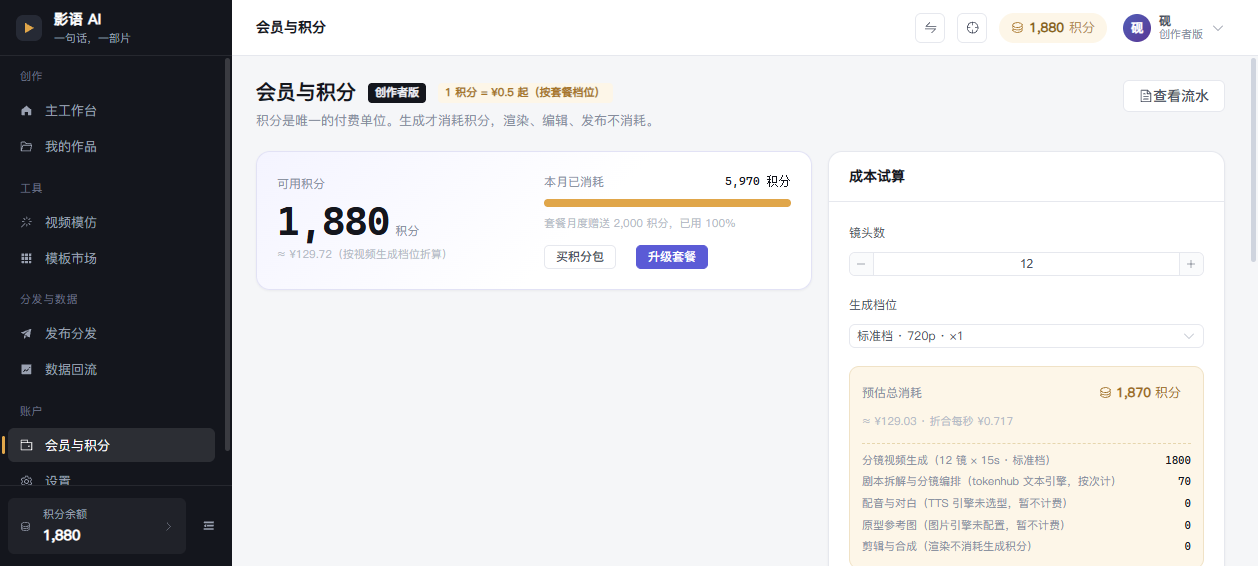The image size is (1258, 566).
Task: Click the 买积分包 button
Action: [580, 257]
